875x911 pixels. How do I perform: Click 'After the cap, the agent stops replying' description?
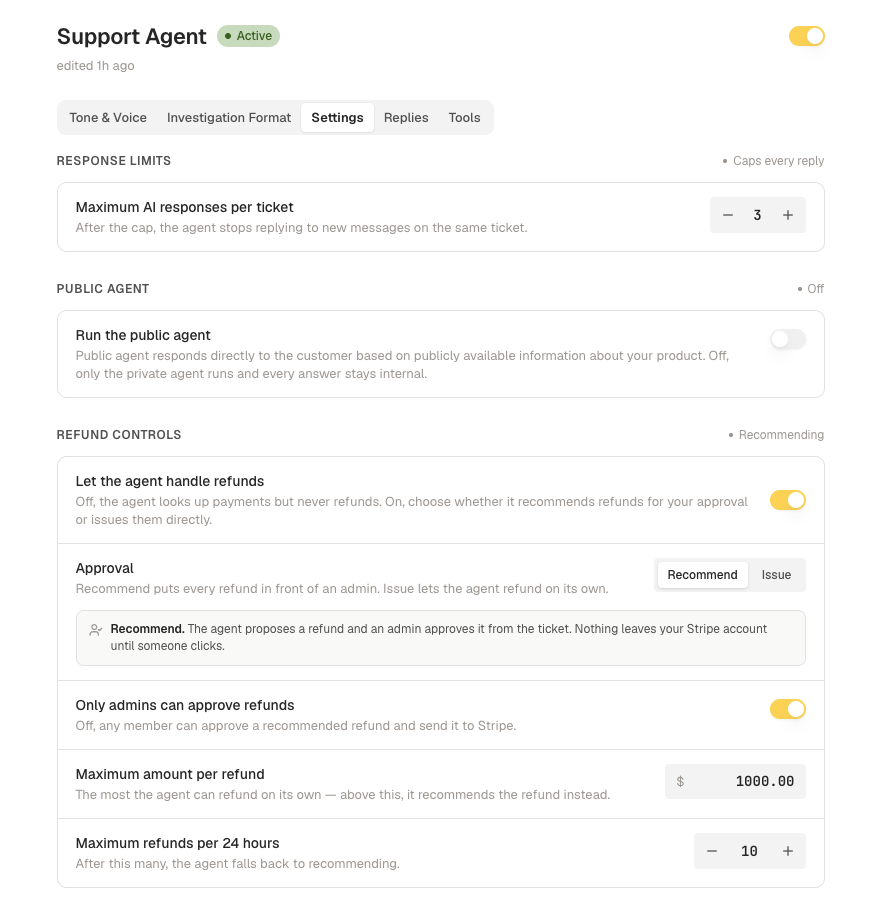point(302,228)
